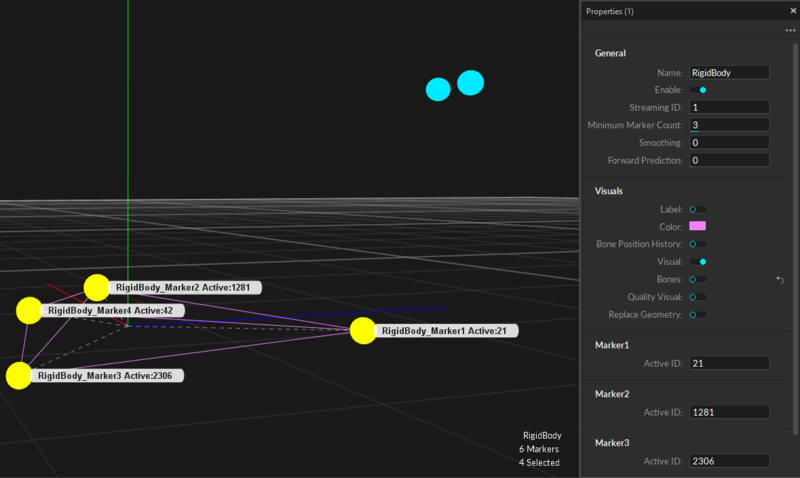The width and height of the screenshot is (800, 478).
Task: Select the yellow RigidBody_Marker1 sphere
Action: tap(364, 331)
